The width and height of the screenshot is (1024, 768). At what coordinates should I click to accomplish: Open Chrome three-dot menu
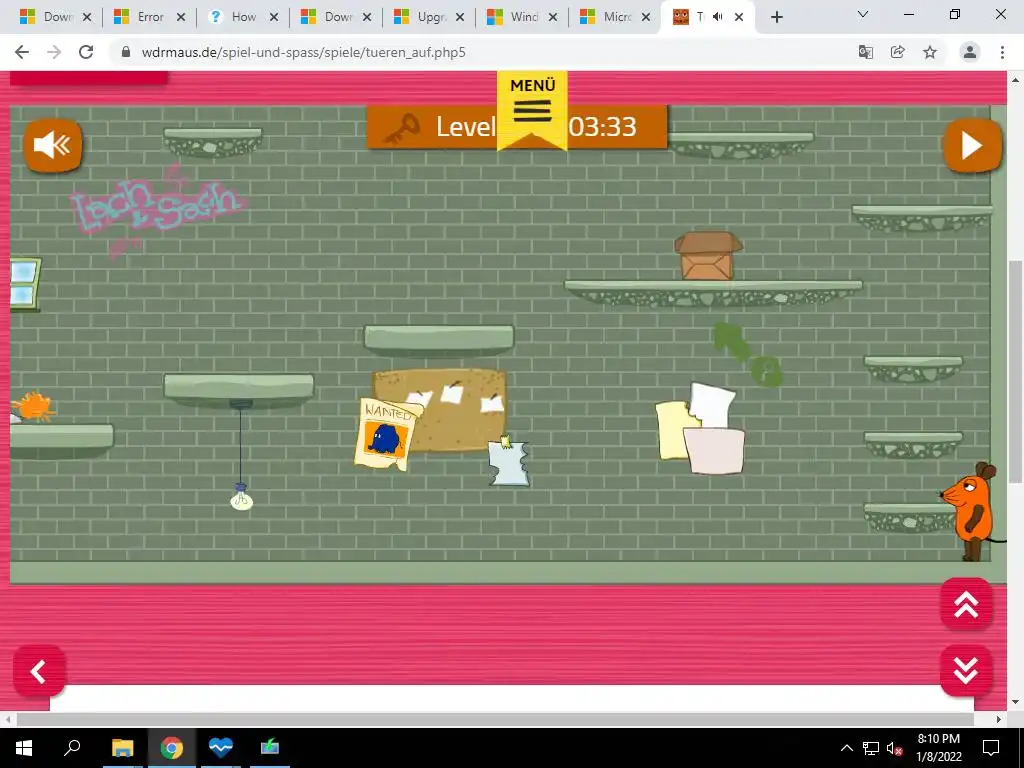coord(1002,52)
